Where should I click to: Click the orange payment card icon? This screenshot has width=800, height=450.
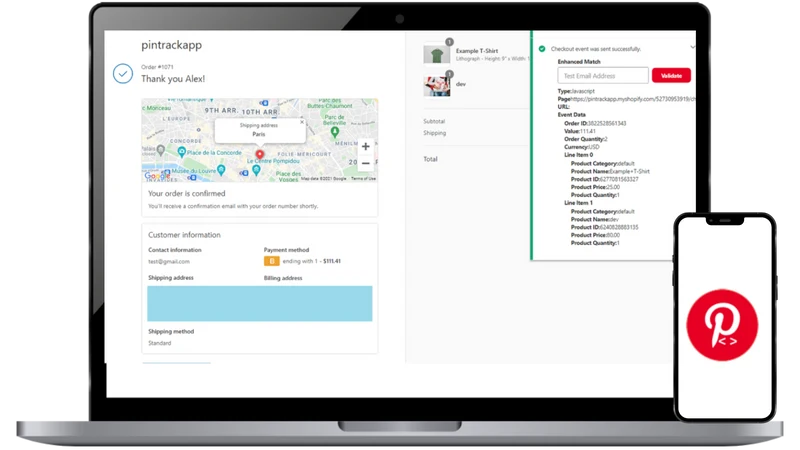pos(271,261)
